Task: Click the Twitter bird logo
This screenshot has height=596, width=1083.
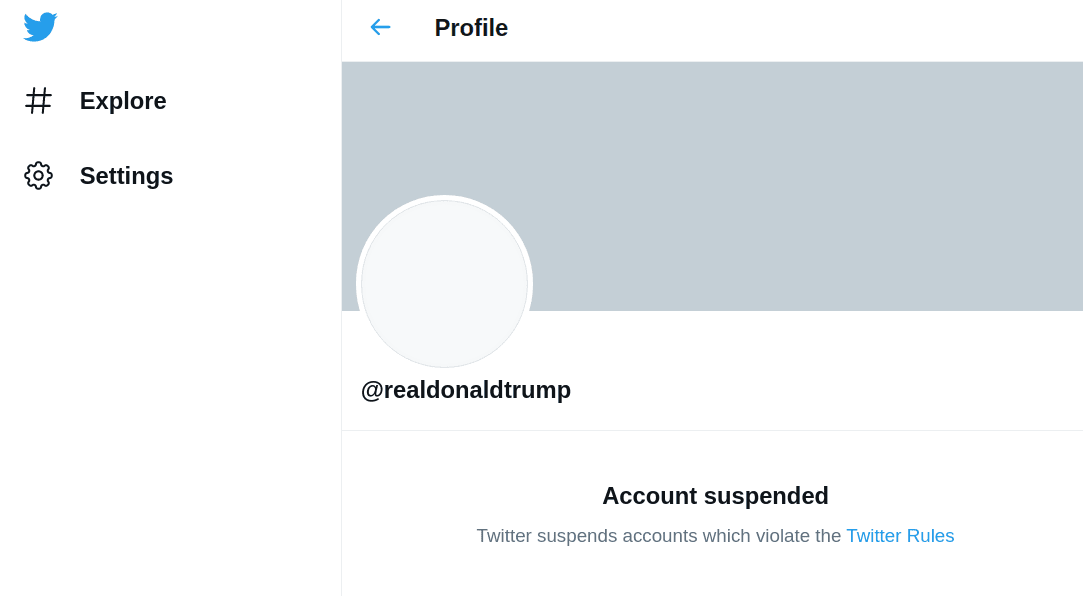Action: [x=40, y=27]
